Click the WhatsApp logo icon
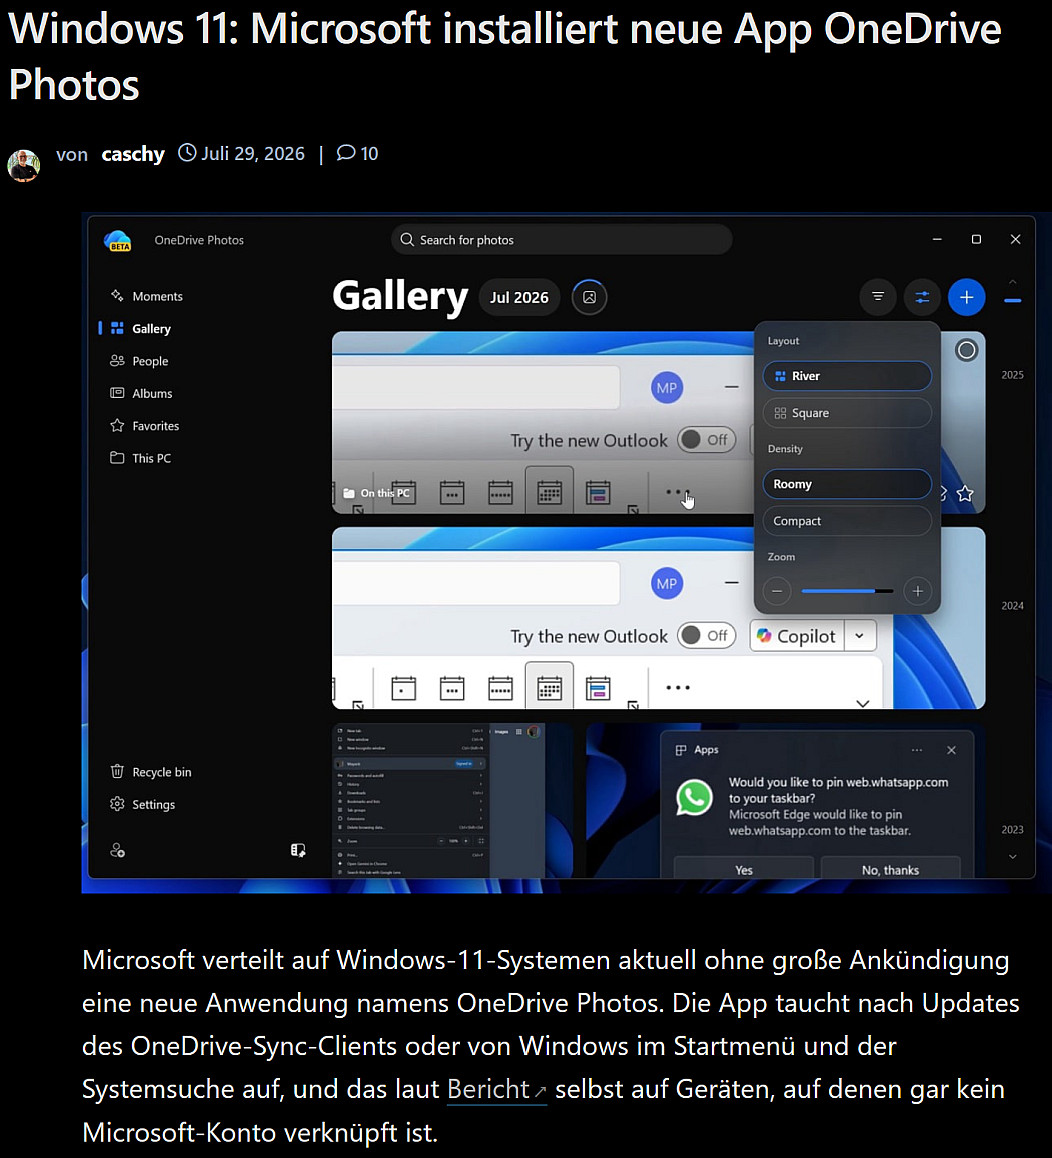The height and width of the screenshot is (1158, 1052). click(694, 798)
